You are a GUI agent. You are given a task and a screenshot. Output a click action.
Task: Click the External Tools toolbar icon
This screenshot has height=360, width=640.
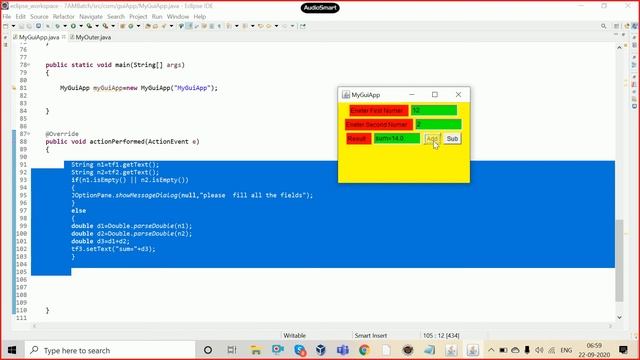click(105, 26)
